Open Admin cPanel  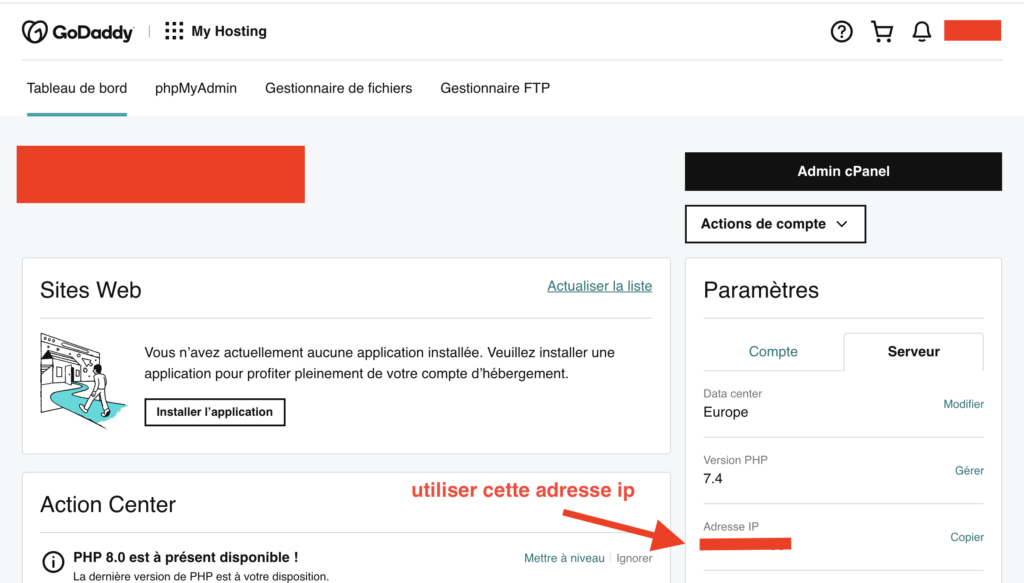click(843, 171)
